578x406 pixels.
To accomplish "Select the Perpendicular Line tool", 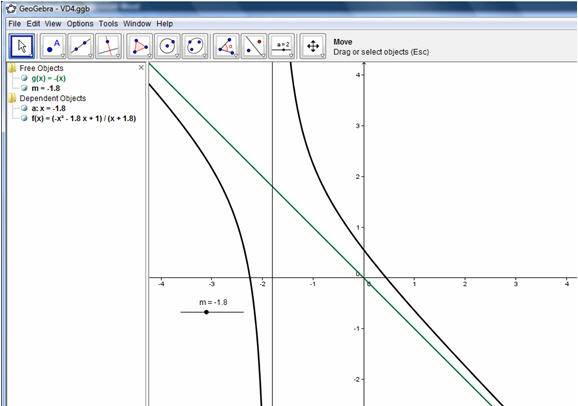I will (108, 46).
